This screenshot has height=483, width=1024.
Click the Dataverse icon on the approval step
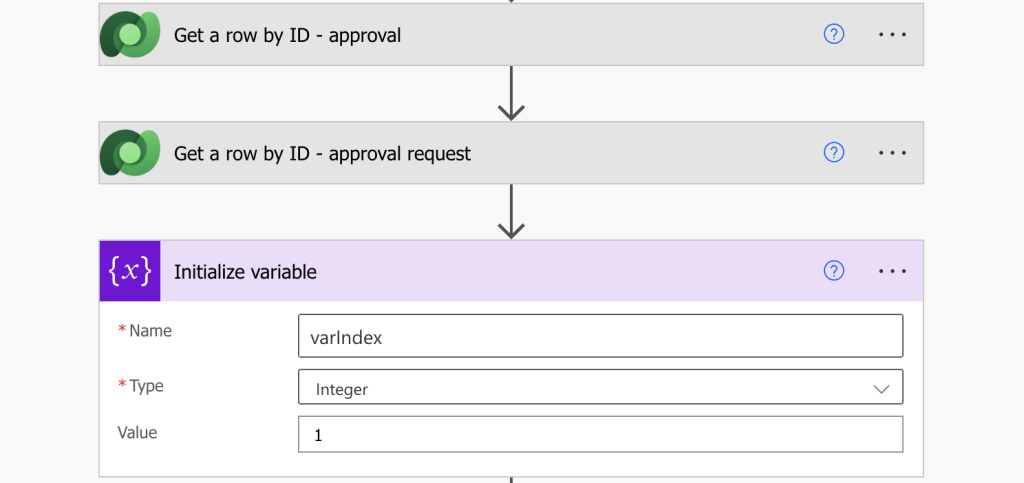point(130,35)
